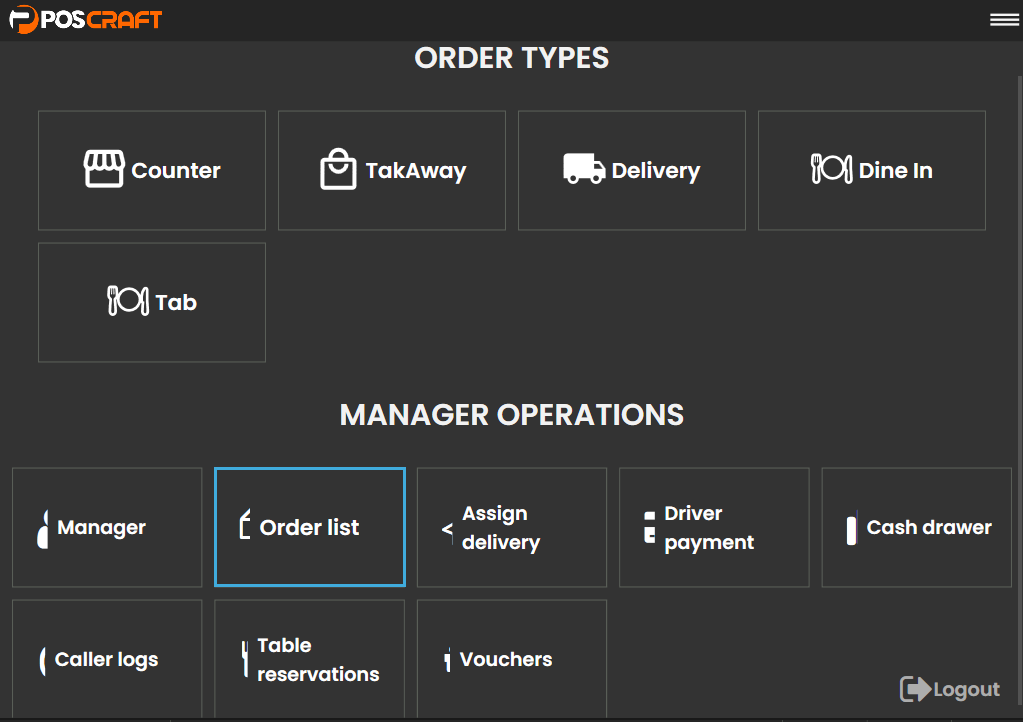Open the Cash drawer

click(x=916, y=527)
